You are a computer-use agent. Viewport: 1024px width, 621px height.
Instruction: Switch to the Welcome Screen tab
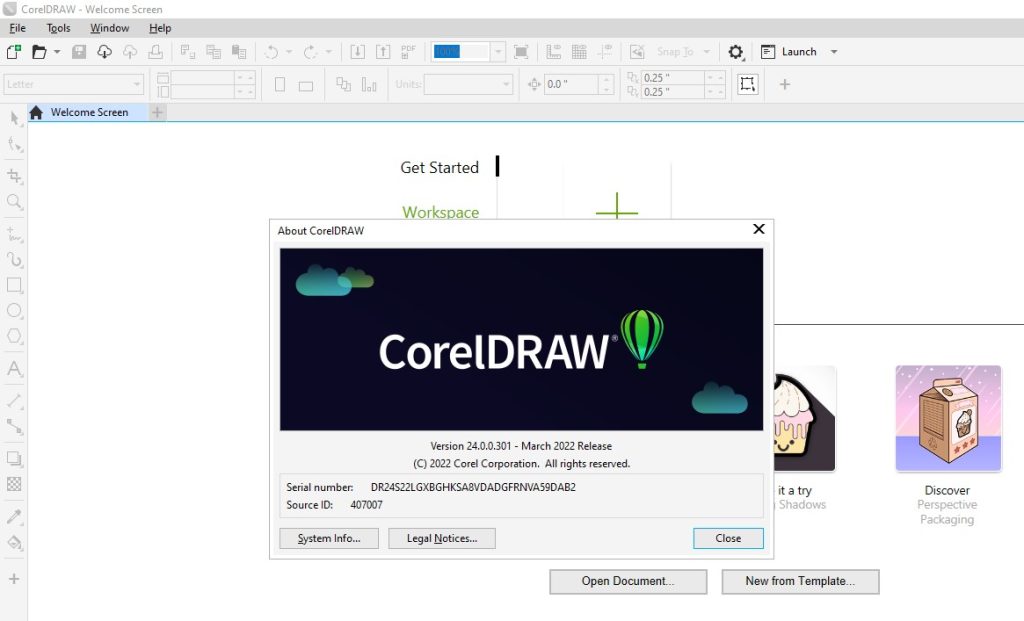tap(89, 112)
